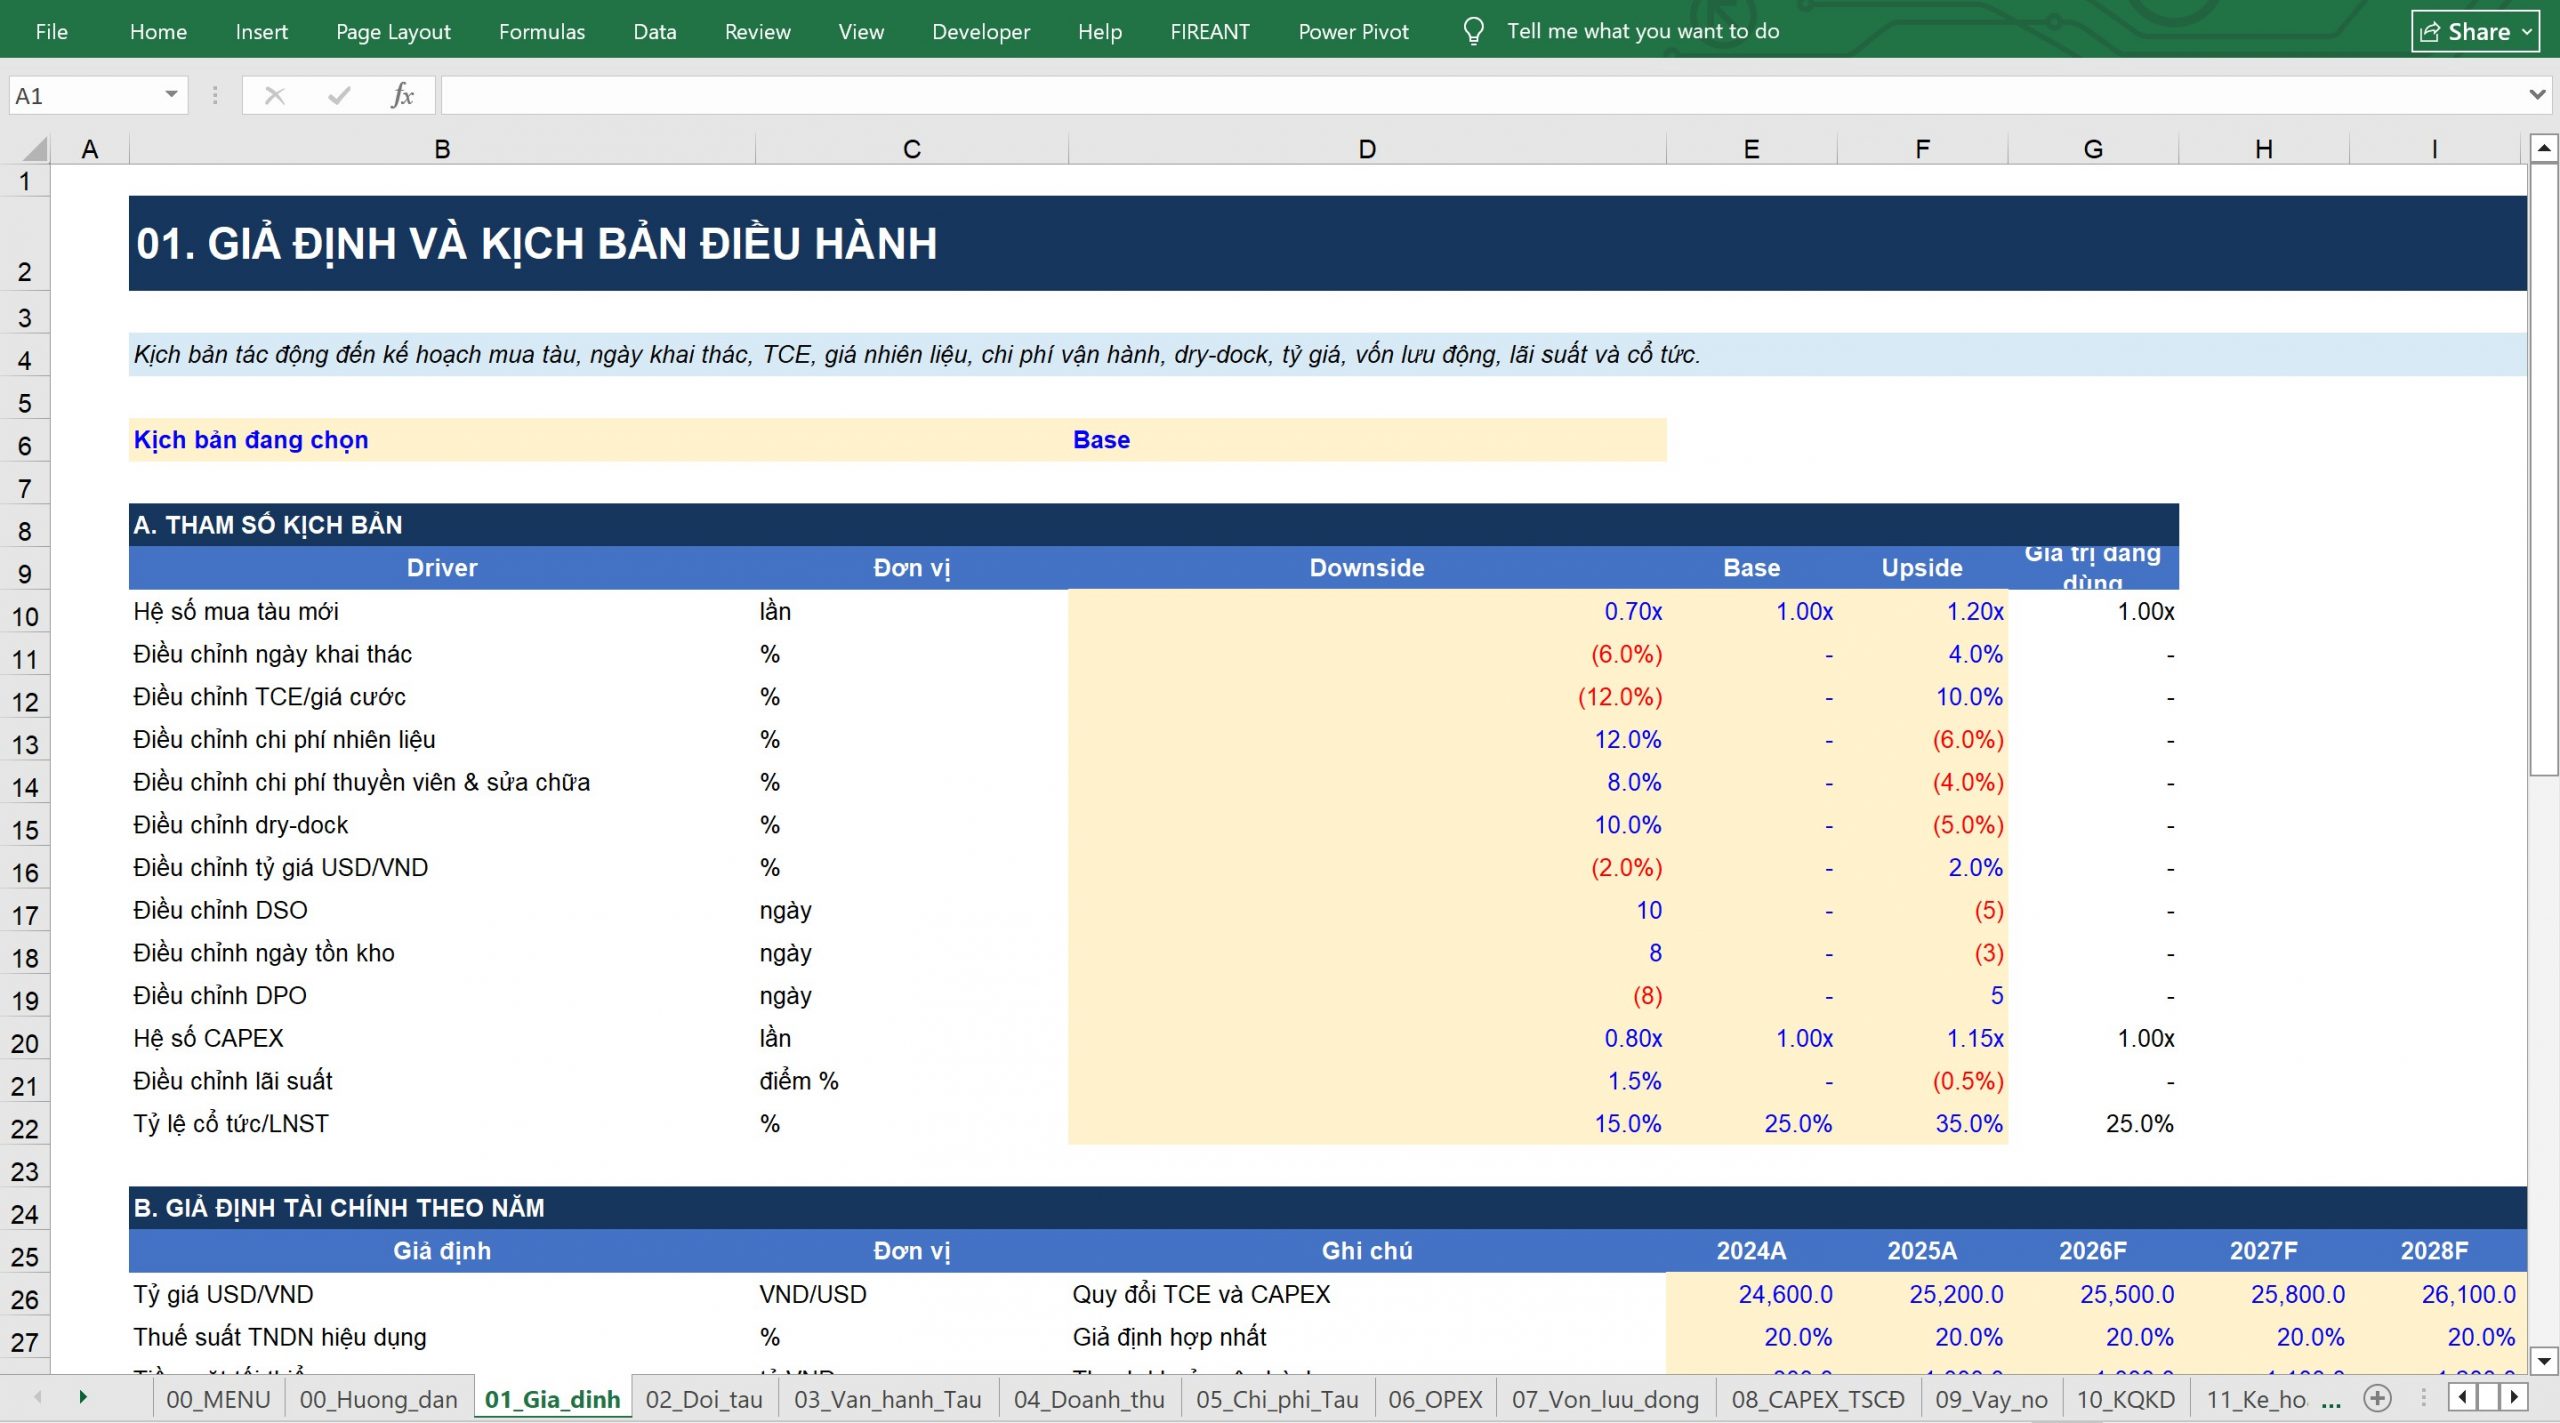The height and width of the screenshot is (1423, 2560).
Task: Switch to the 04_Doanh_thu sheet
Action: tap(1089, 1399)
